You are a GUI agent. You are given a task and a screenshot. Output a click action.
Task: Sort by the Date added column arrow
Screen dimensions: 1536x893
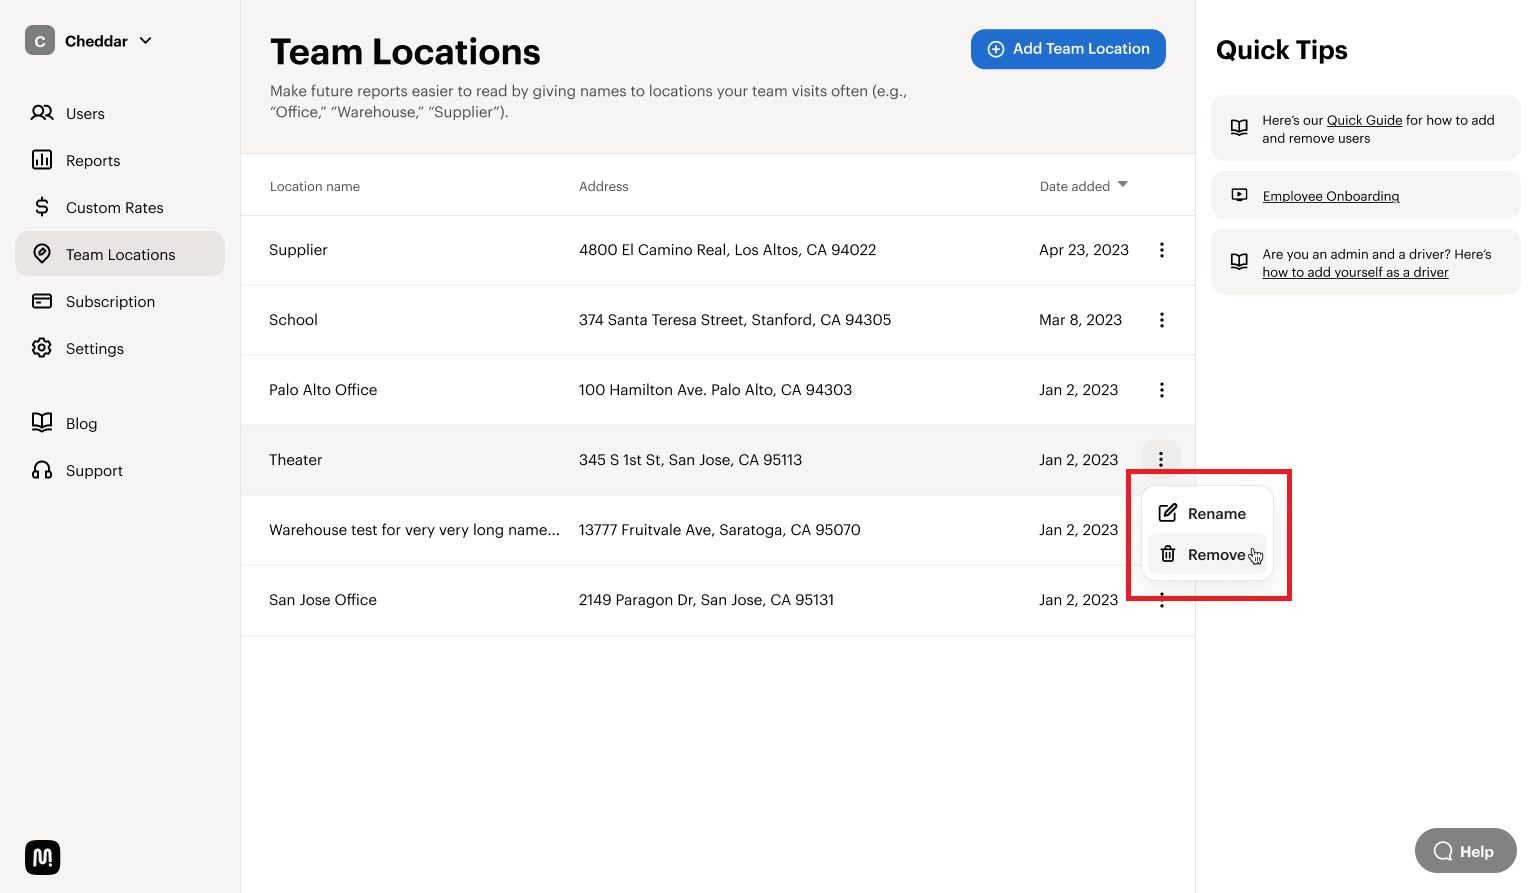click(1123, 185)
